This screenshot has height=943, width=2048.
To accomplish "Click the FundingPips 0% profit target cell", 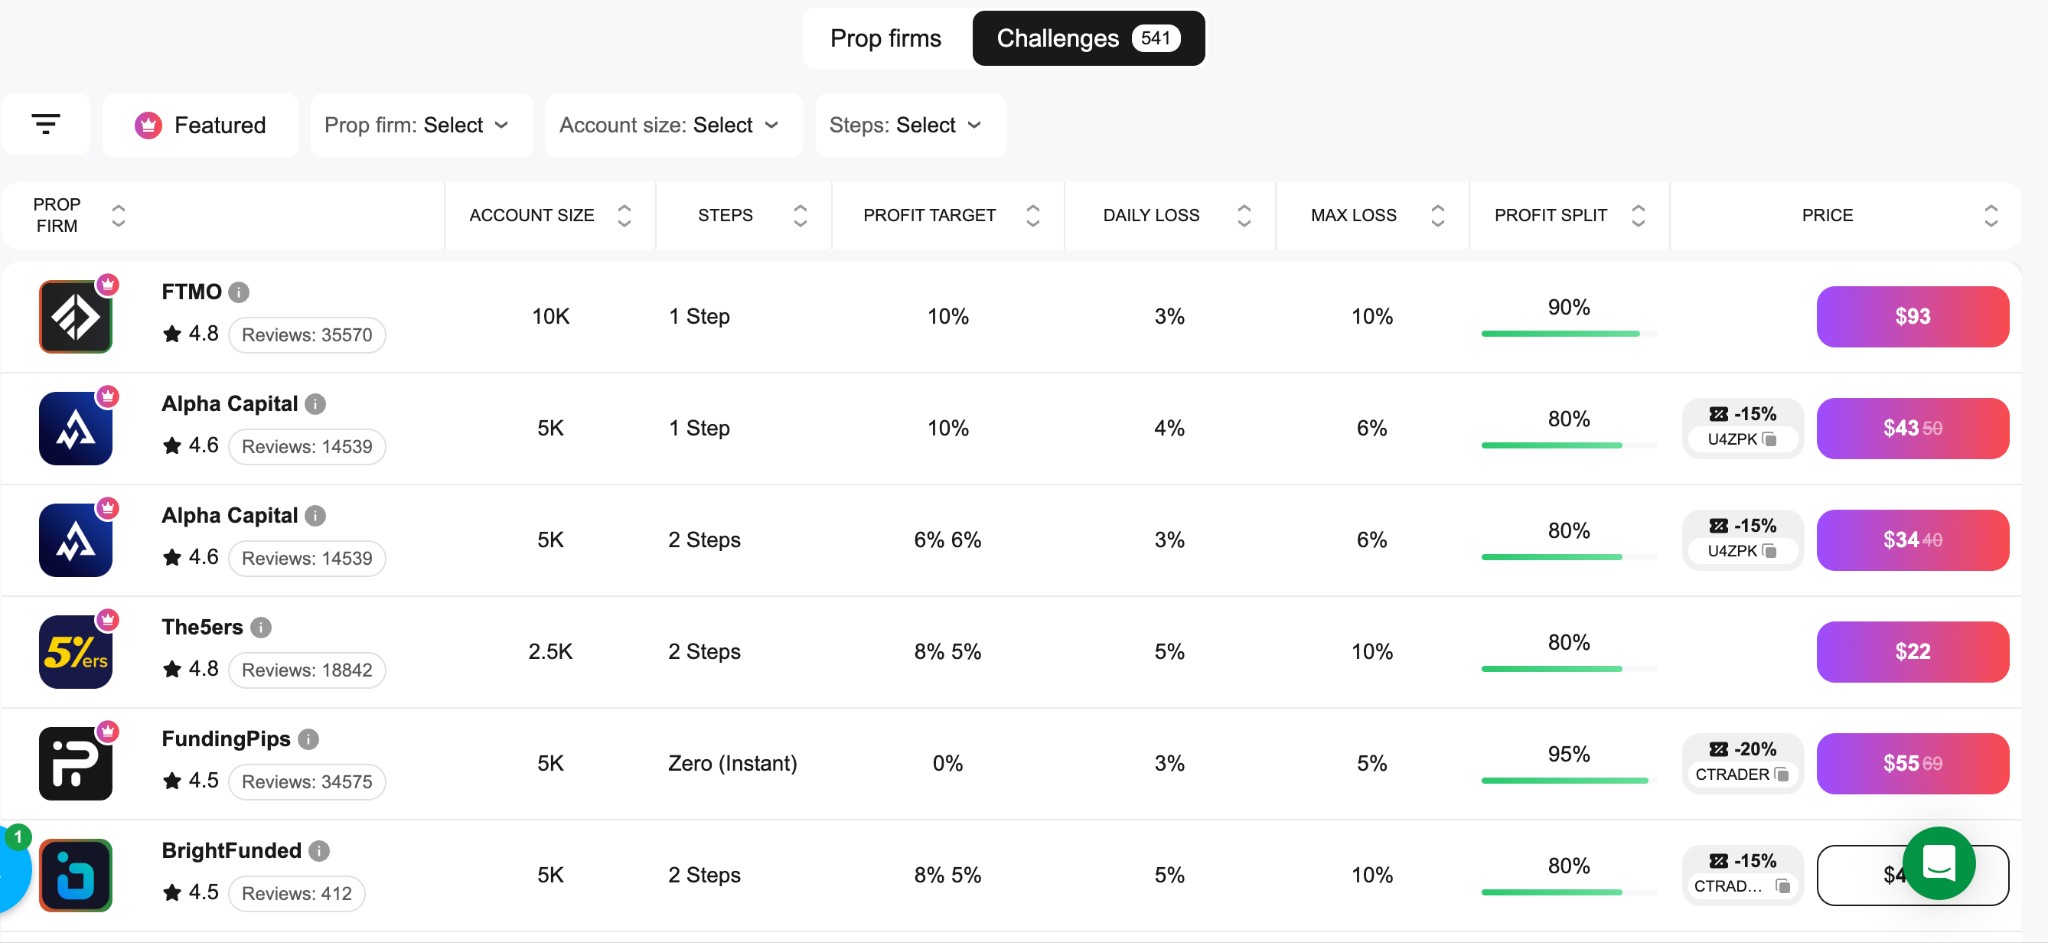I will pos(948,764).
